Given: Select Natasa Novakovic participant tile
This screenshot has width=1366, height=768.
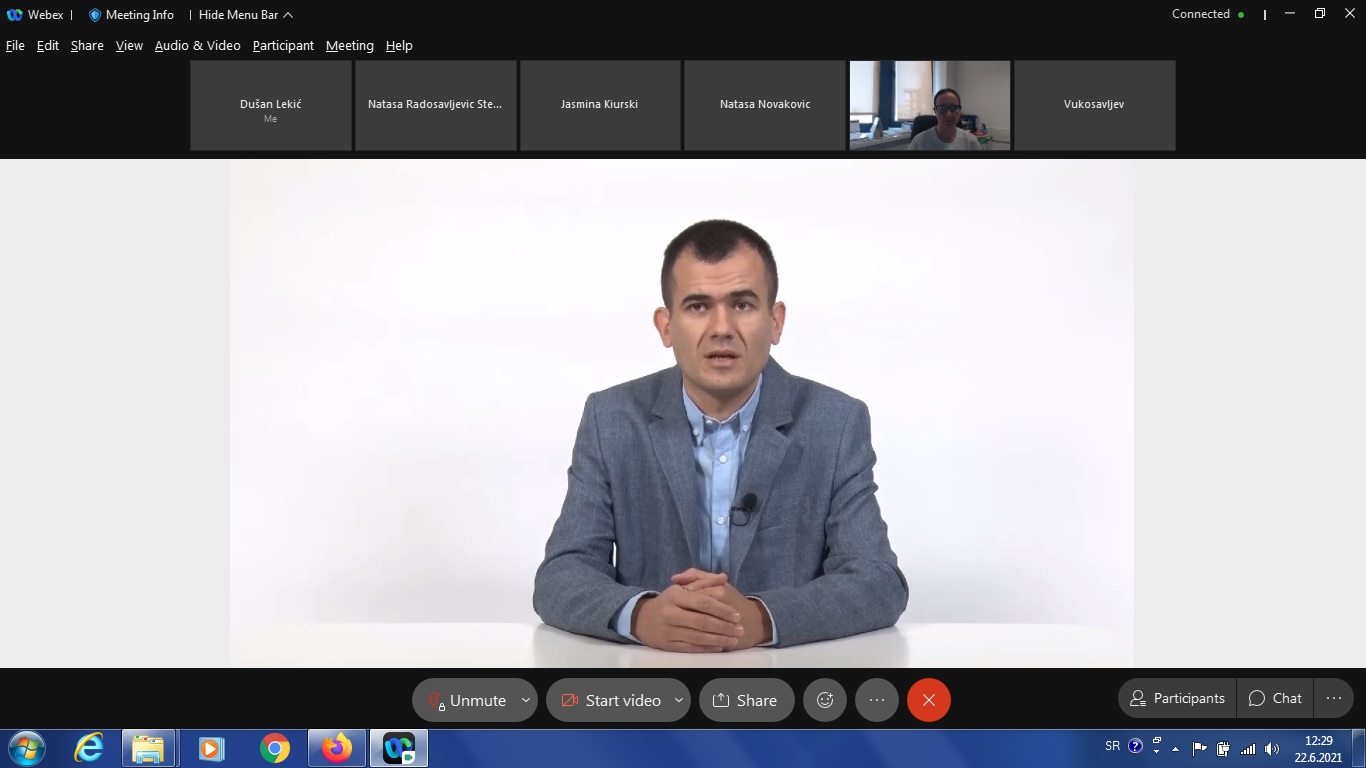Looking at the screenshot, I should (765, 105).
